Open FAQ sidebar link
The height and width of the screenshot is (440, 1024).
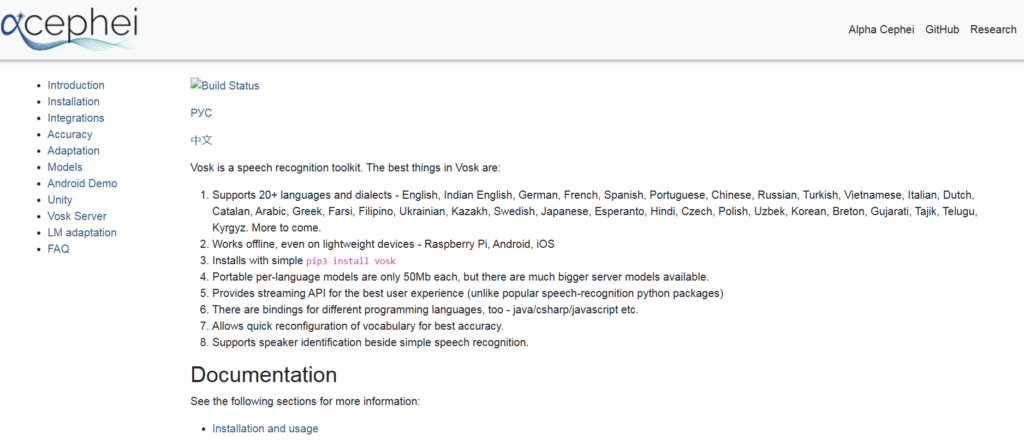coord(58,249)
